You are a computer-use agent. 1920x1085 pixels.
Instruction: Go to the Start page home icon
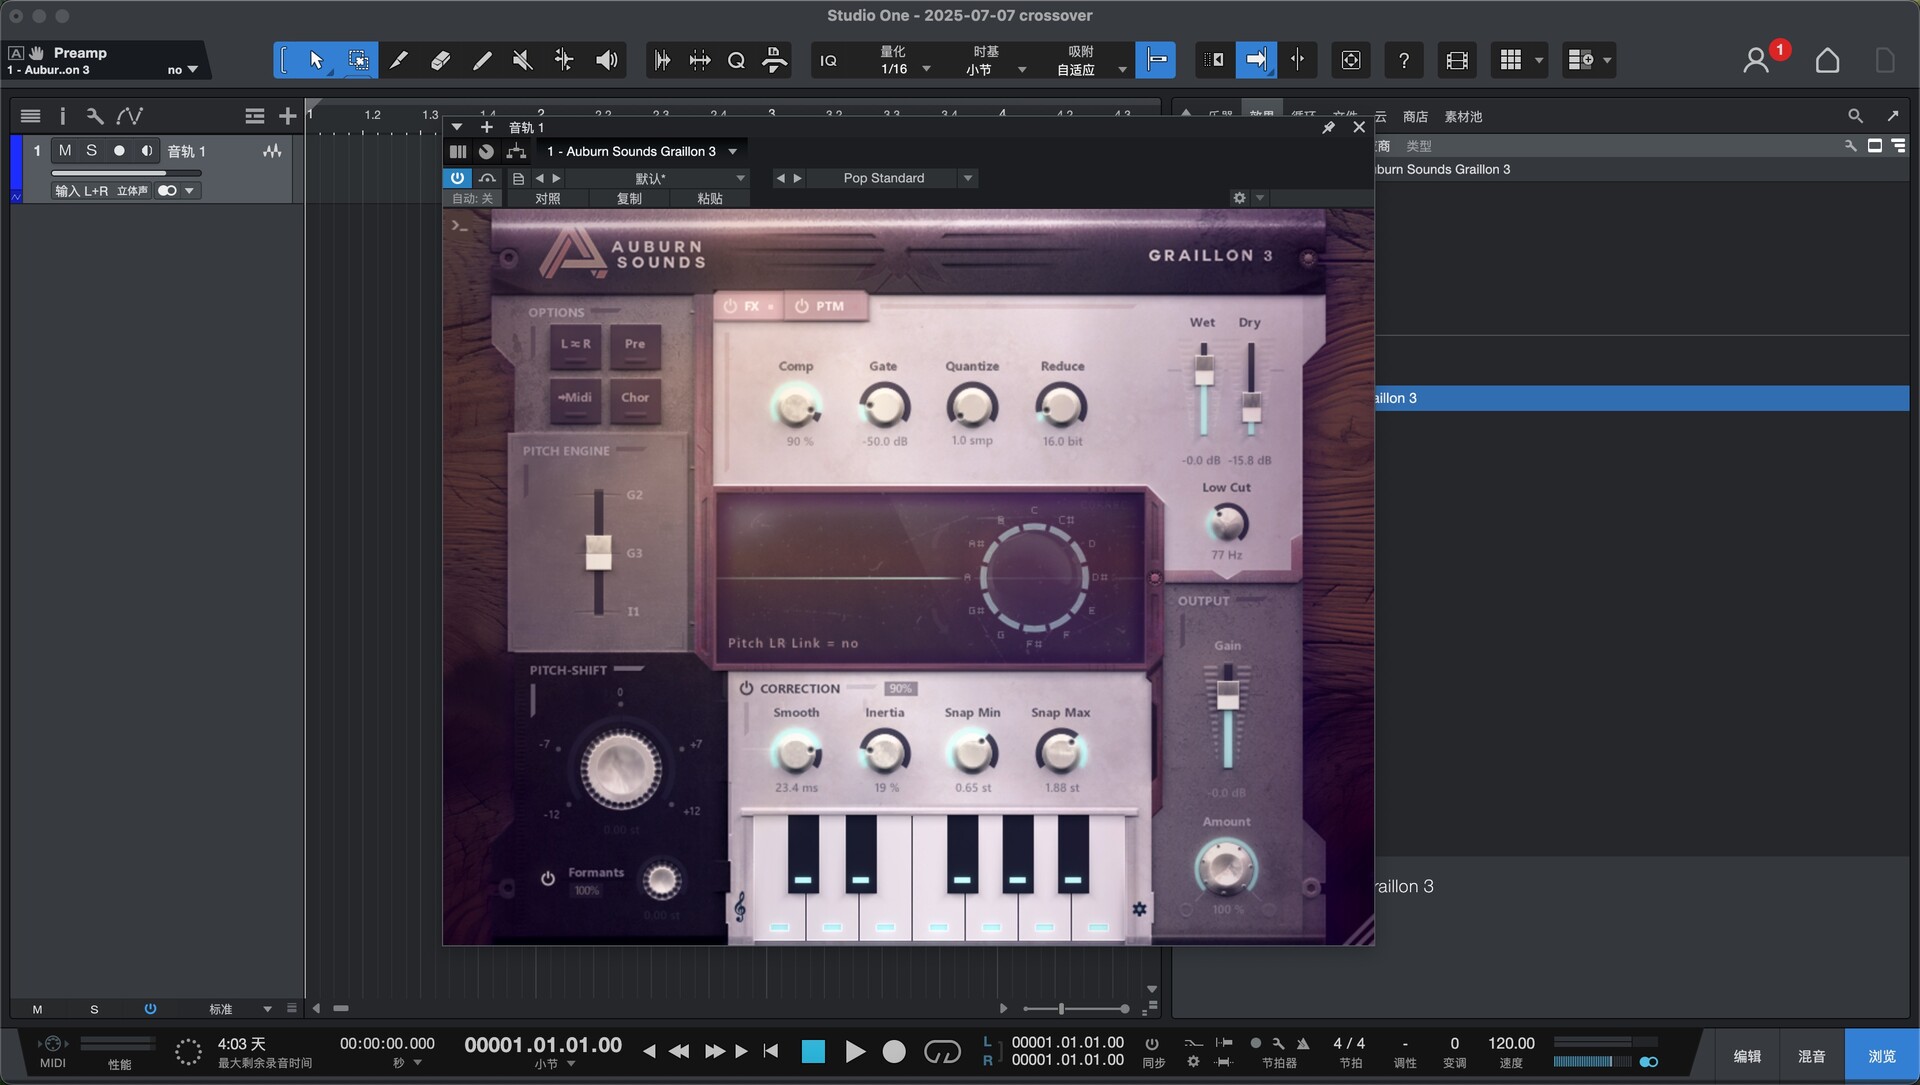[1827, 60]
